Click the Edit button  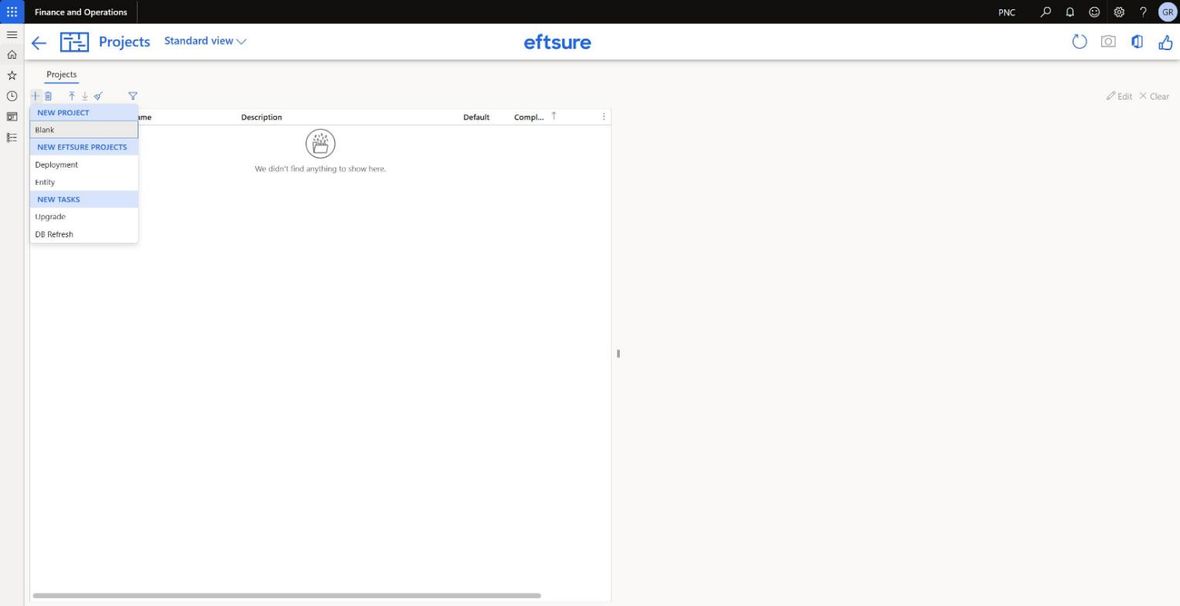pos(1119,96)
